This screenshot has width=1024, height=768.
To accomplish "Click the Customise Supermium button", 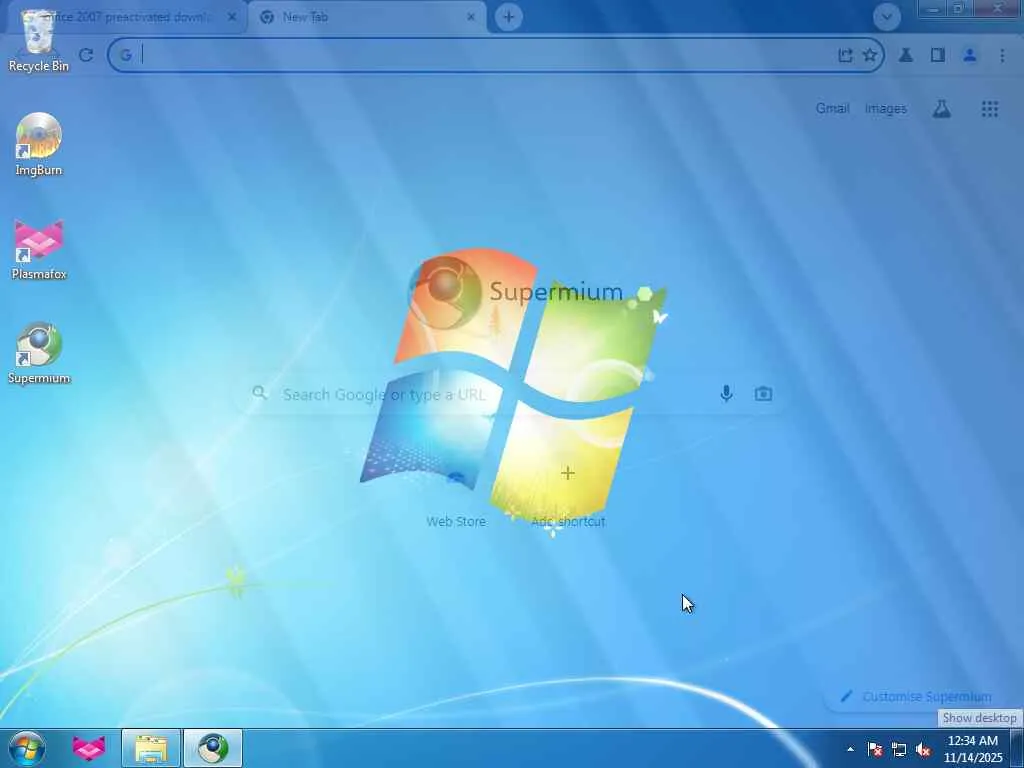I will (918, 697).
